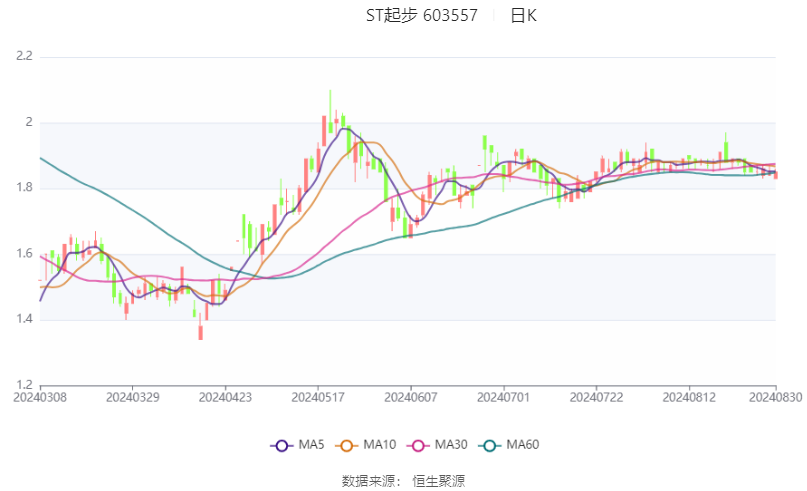Select the 日K label in the header
Screen dimensions: 807x491
[523, 15]
